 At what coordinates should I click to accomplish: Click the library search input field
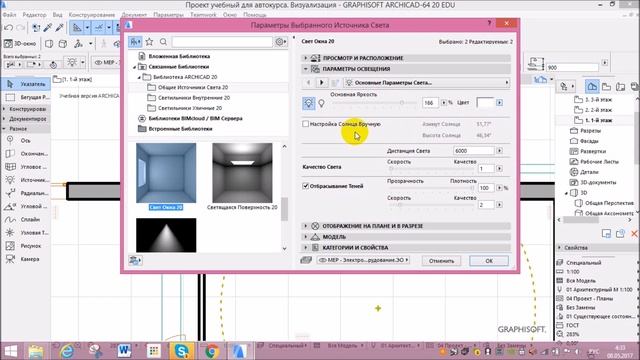(x=222, y=42)
